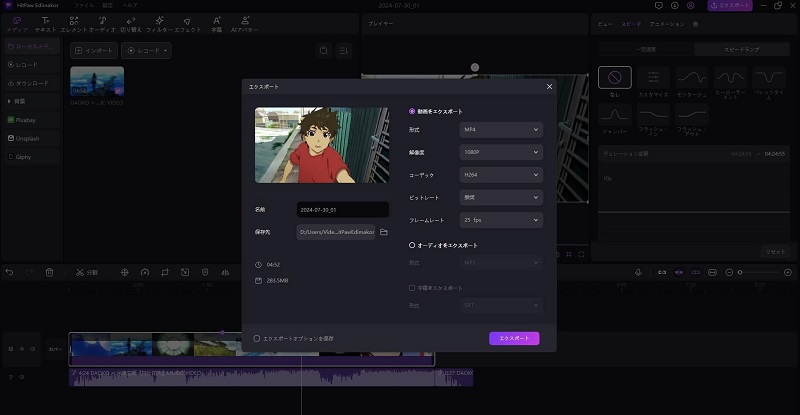The width and height of the screenshot is (800, 415).
Task: Click the インポート import button
Action: 94,51
